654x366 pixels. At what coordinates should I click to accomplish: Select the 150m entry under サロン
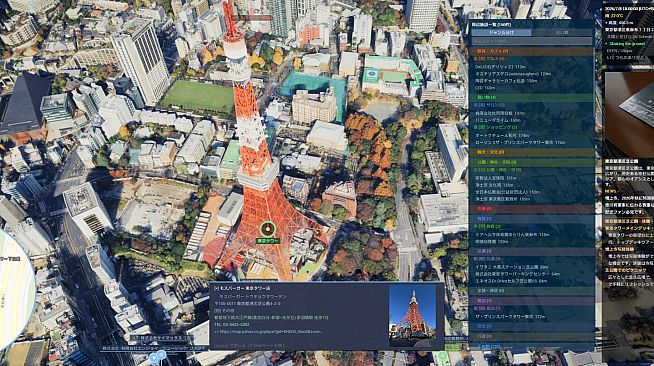coord(498,120)
